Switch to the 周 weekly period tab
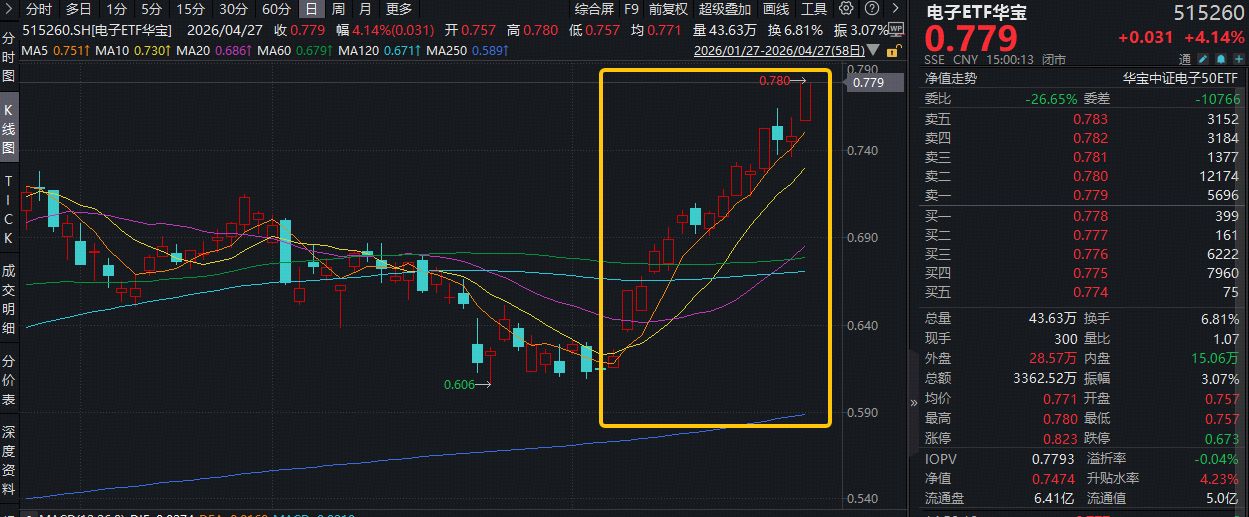This screenshot has height=517, width=1249. (340, 9)
